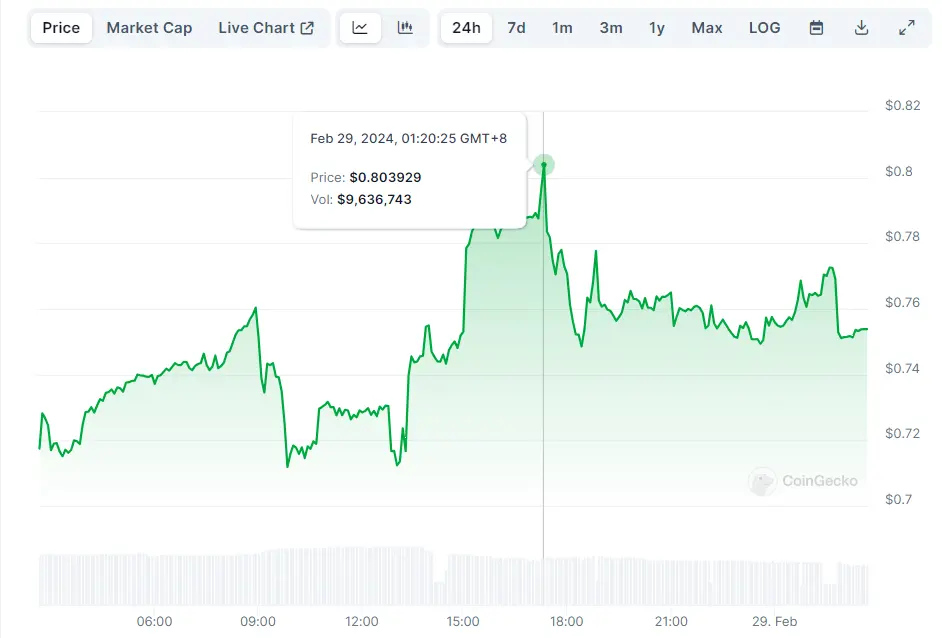Open Live Chart external link

pos(266,28)
